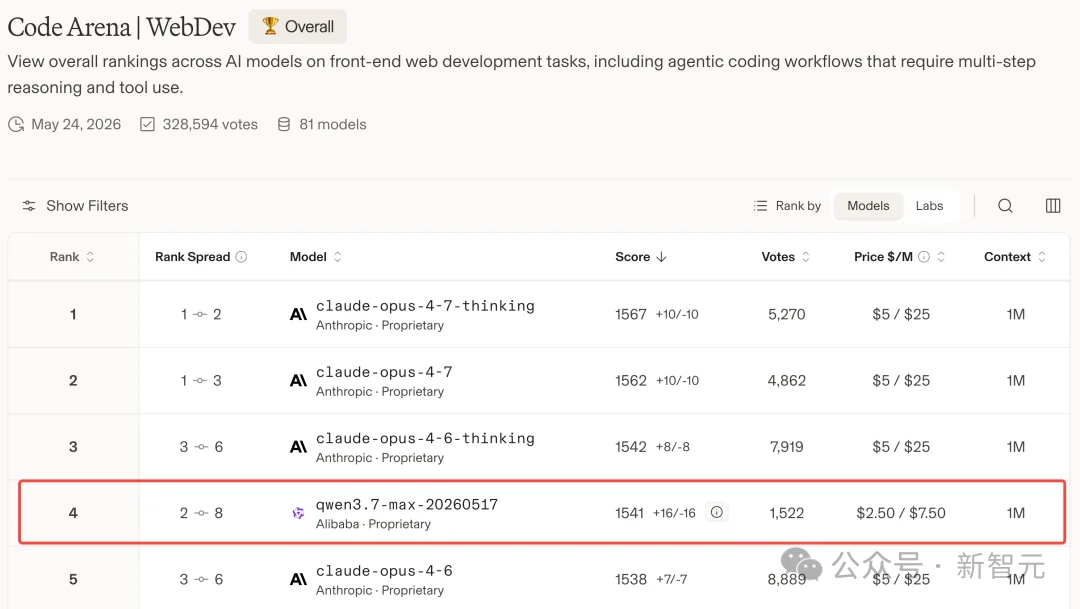This screenshot has height=609, width=1080.
Task: Select Models in Rank by toggle
Action: [868, 206]
